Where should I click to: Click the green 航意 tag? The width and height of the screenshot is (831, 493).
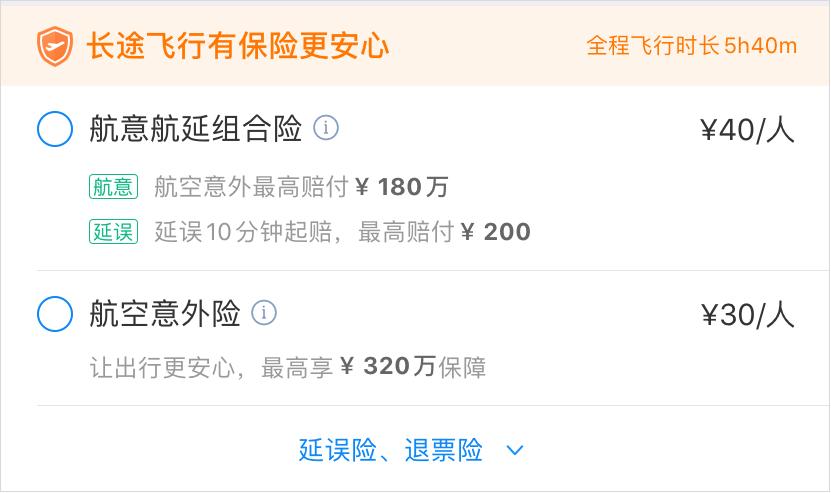click(112, 187)
